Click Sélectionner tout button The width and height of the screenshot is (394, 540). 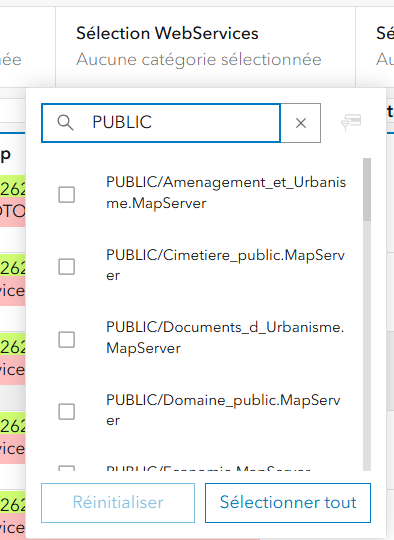[288, 503]
